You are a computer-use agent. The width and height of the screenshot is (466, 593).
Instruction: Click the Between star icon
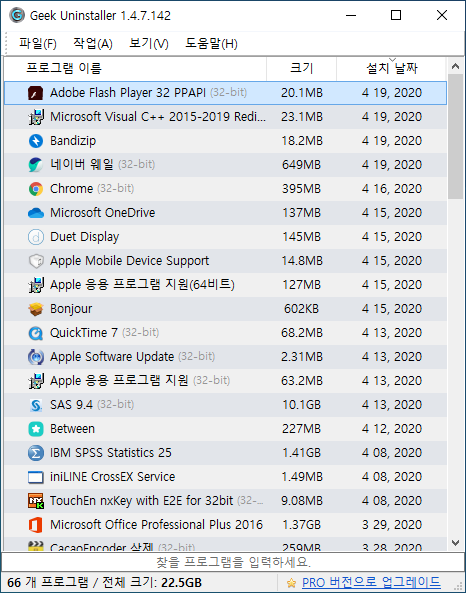pyautogui.click(x=36, y=429)
